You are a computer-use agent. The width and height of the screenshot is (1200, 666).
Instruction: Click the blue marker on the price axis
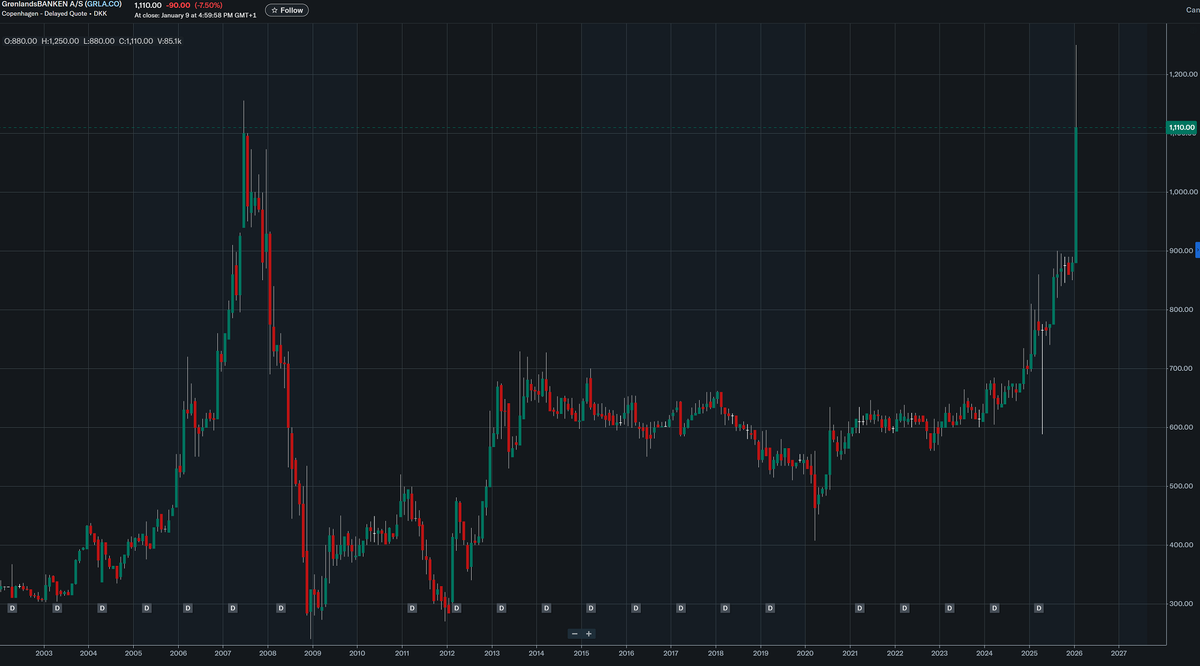(1196, 251)
